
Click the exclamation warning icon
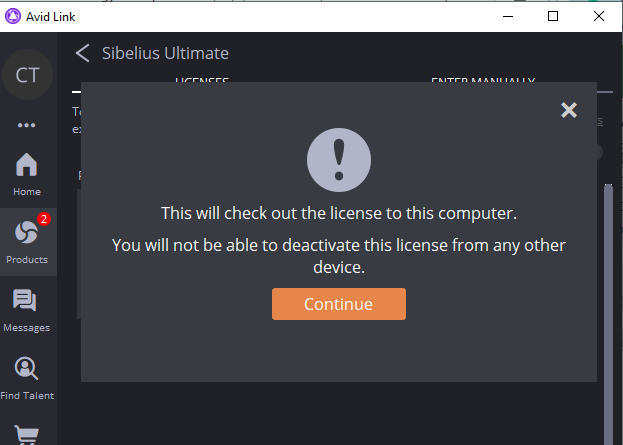[x=338, y=160]
